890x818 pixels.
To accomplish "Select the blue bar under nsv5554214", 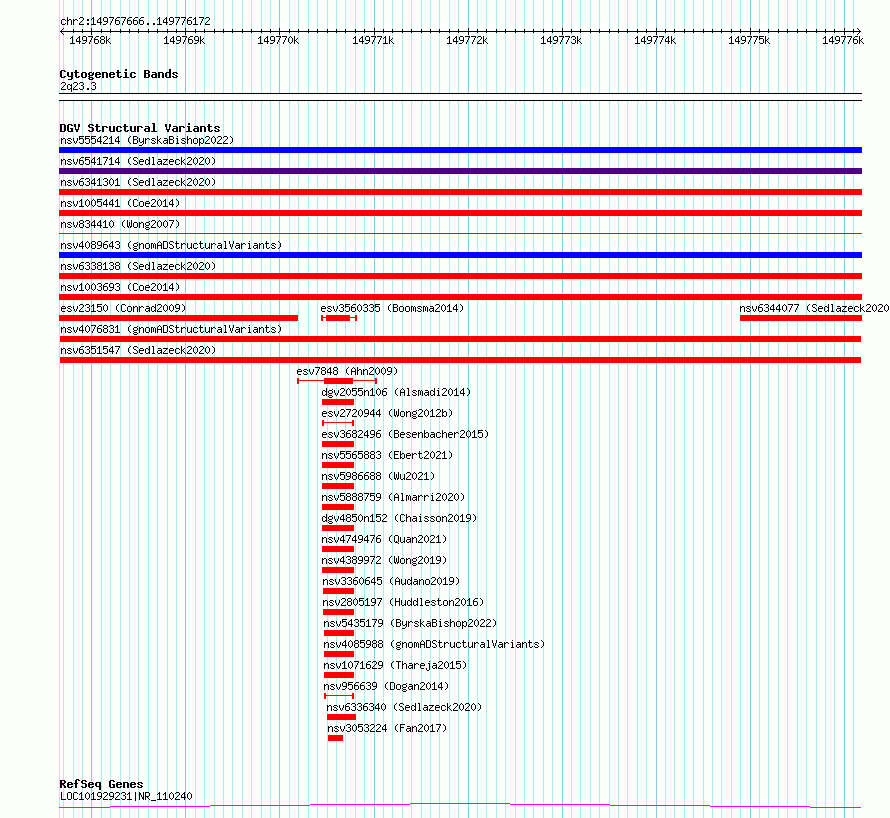I will point(460,150).
